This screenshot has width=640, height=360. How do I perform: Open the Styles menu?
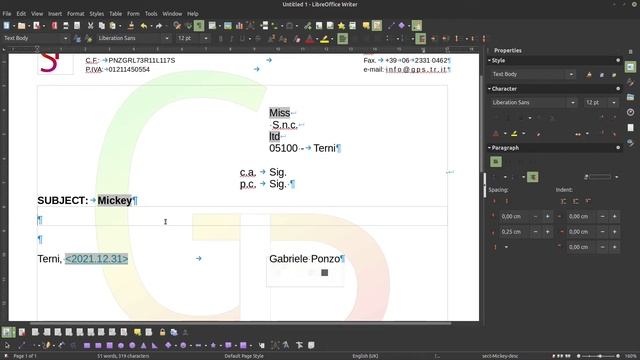(x=97, y=14)
